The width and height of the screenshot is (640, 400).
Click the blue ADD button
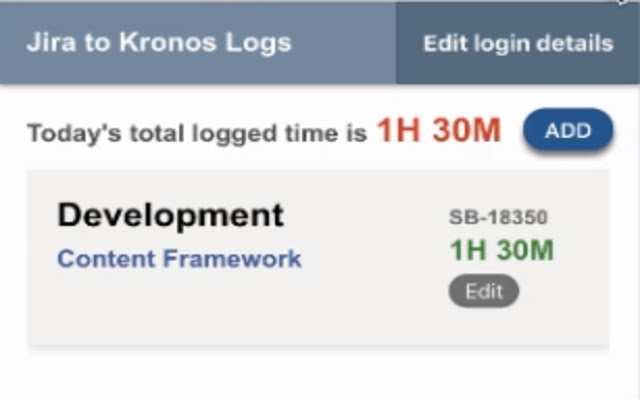[568, 131]
